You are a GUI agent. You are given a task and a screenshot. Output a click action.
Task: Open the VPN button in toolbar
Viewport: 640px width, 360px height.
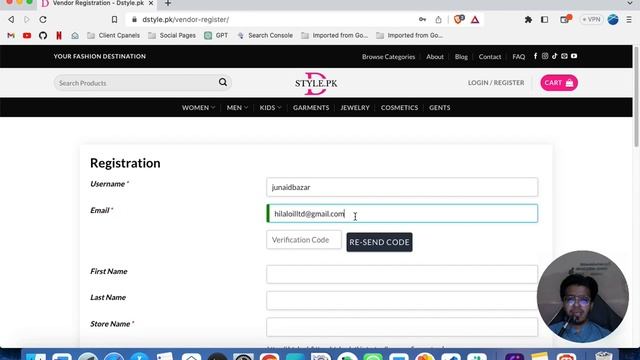(x=591, y=20)
